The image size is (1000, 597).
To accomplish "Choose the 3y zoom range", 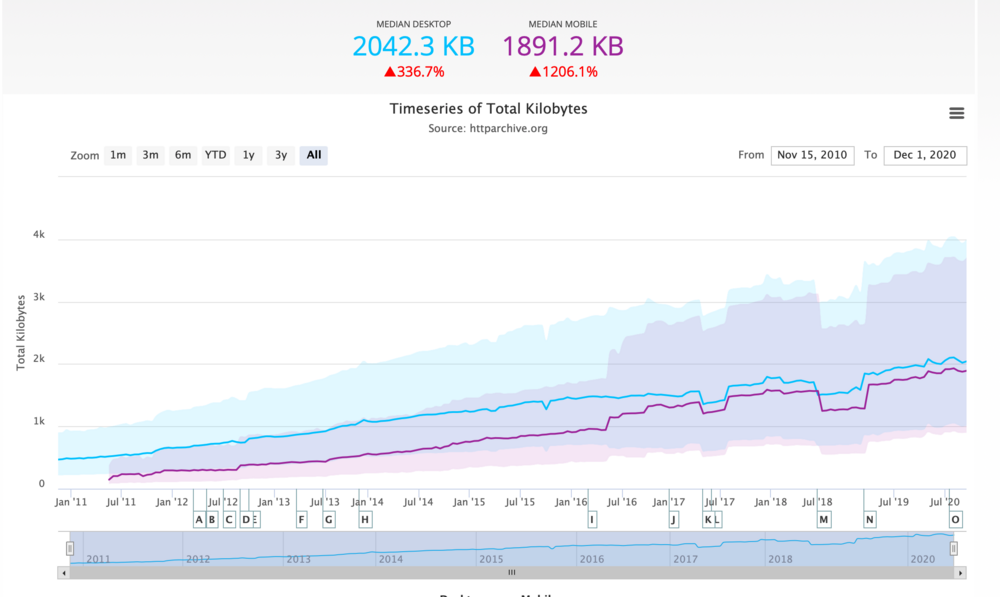I will (281, 155).
